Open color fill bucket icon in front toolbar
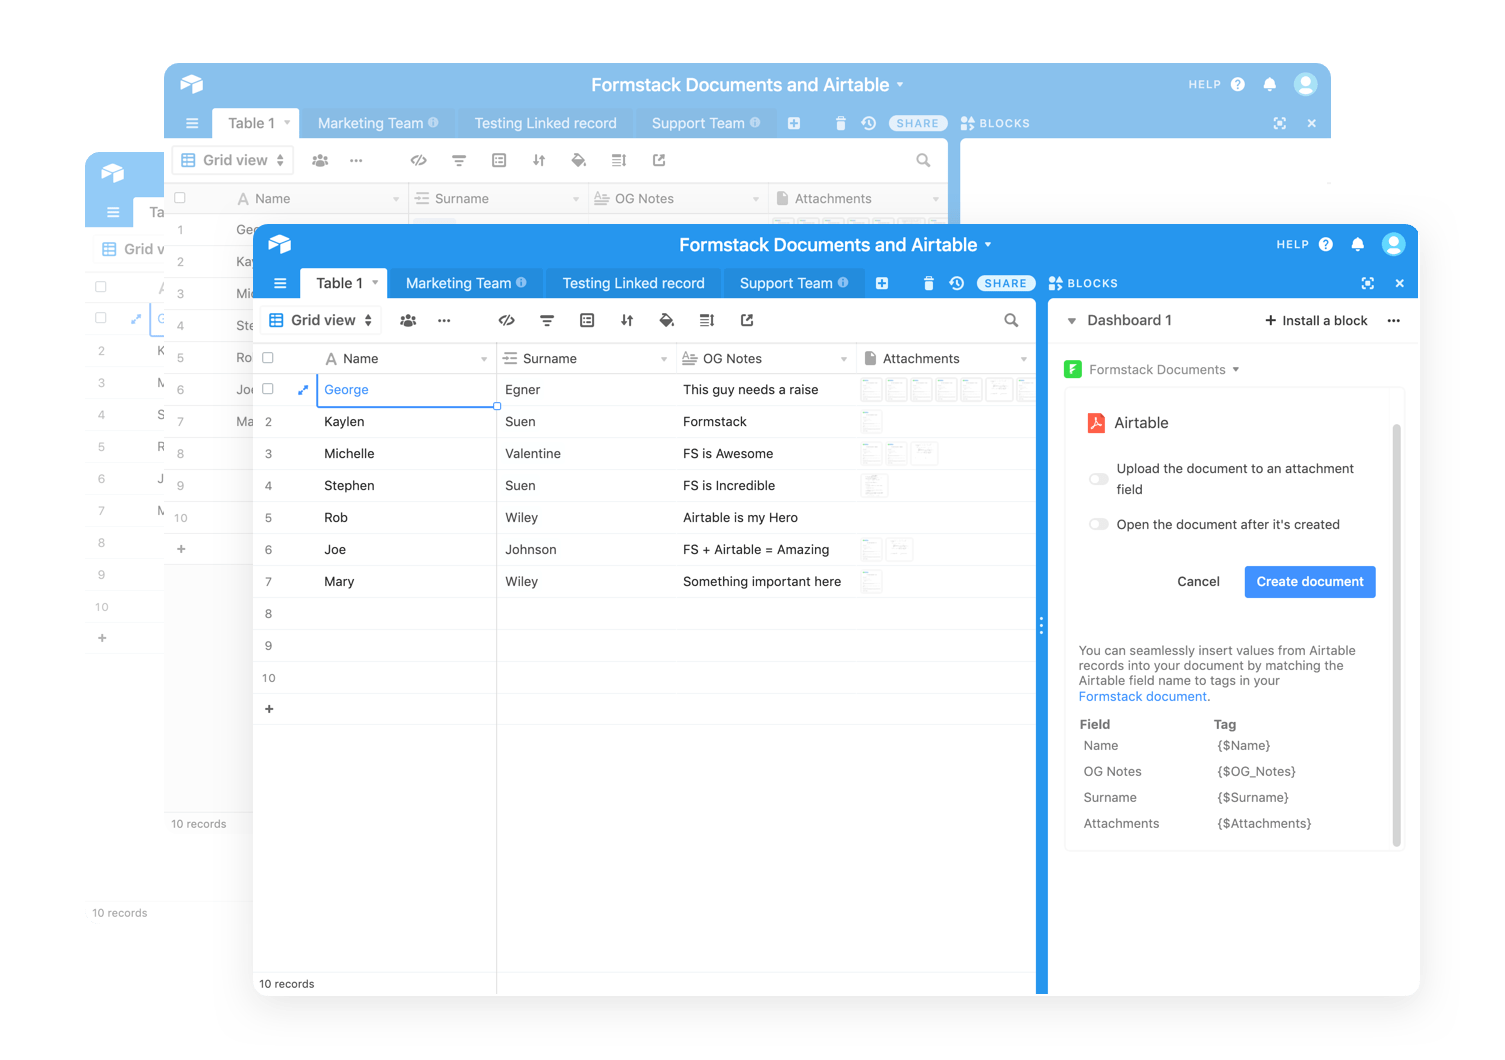 click(667, 320)
